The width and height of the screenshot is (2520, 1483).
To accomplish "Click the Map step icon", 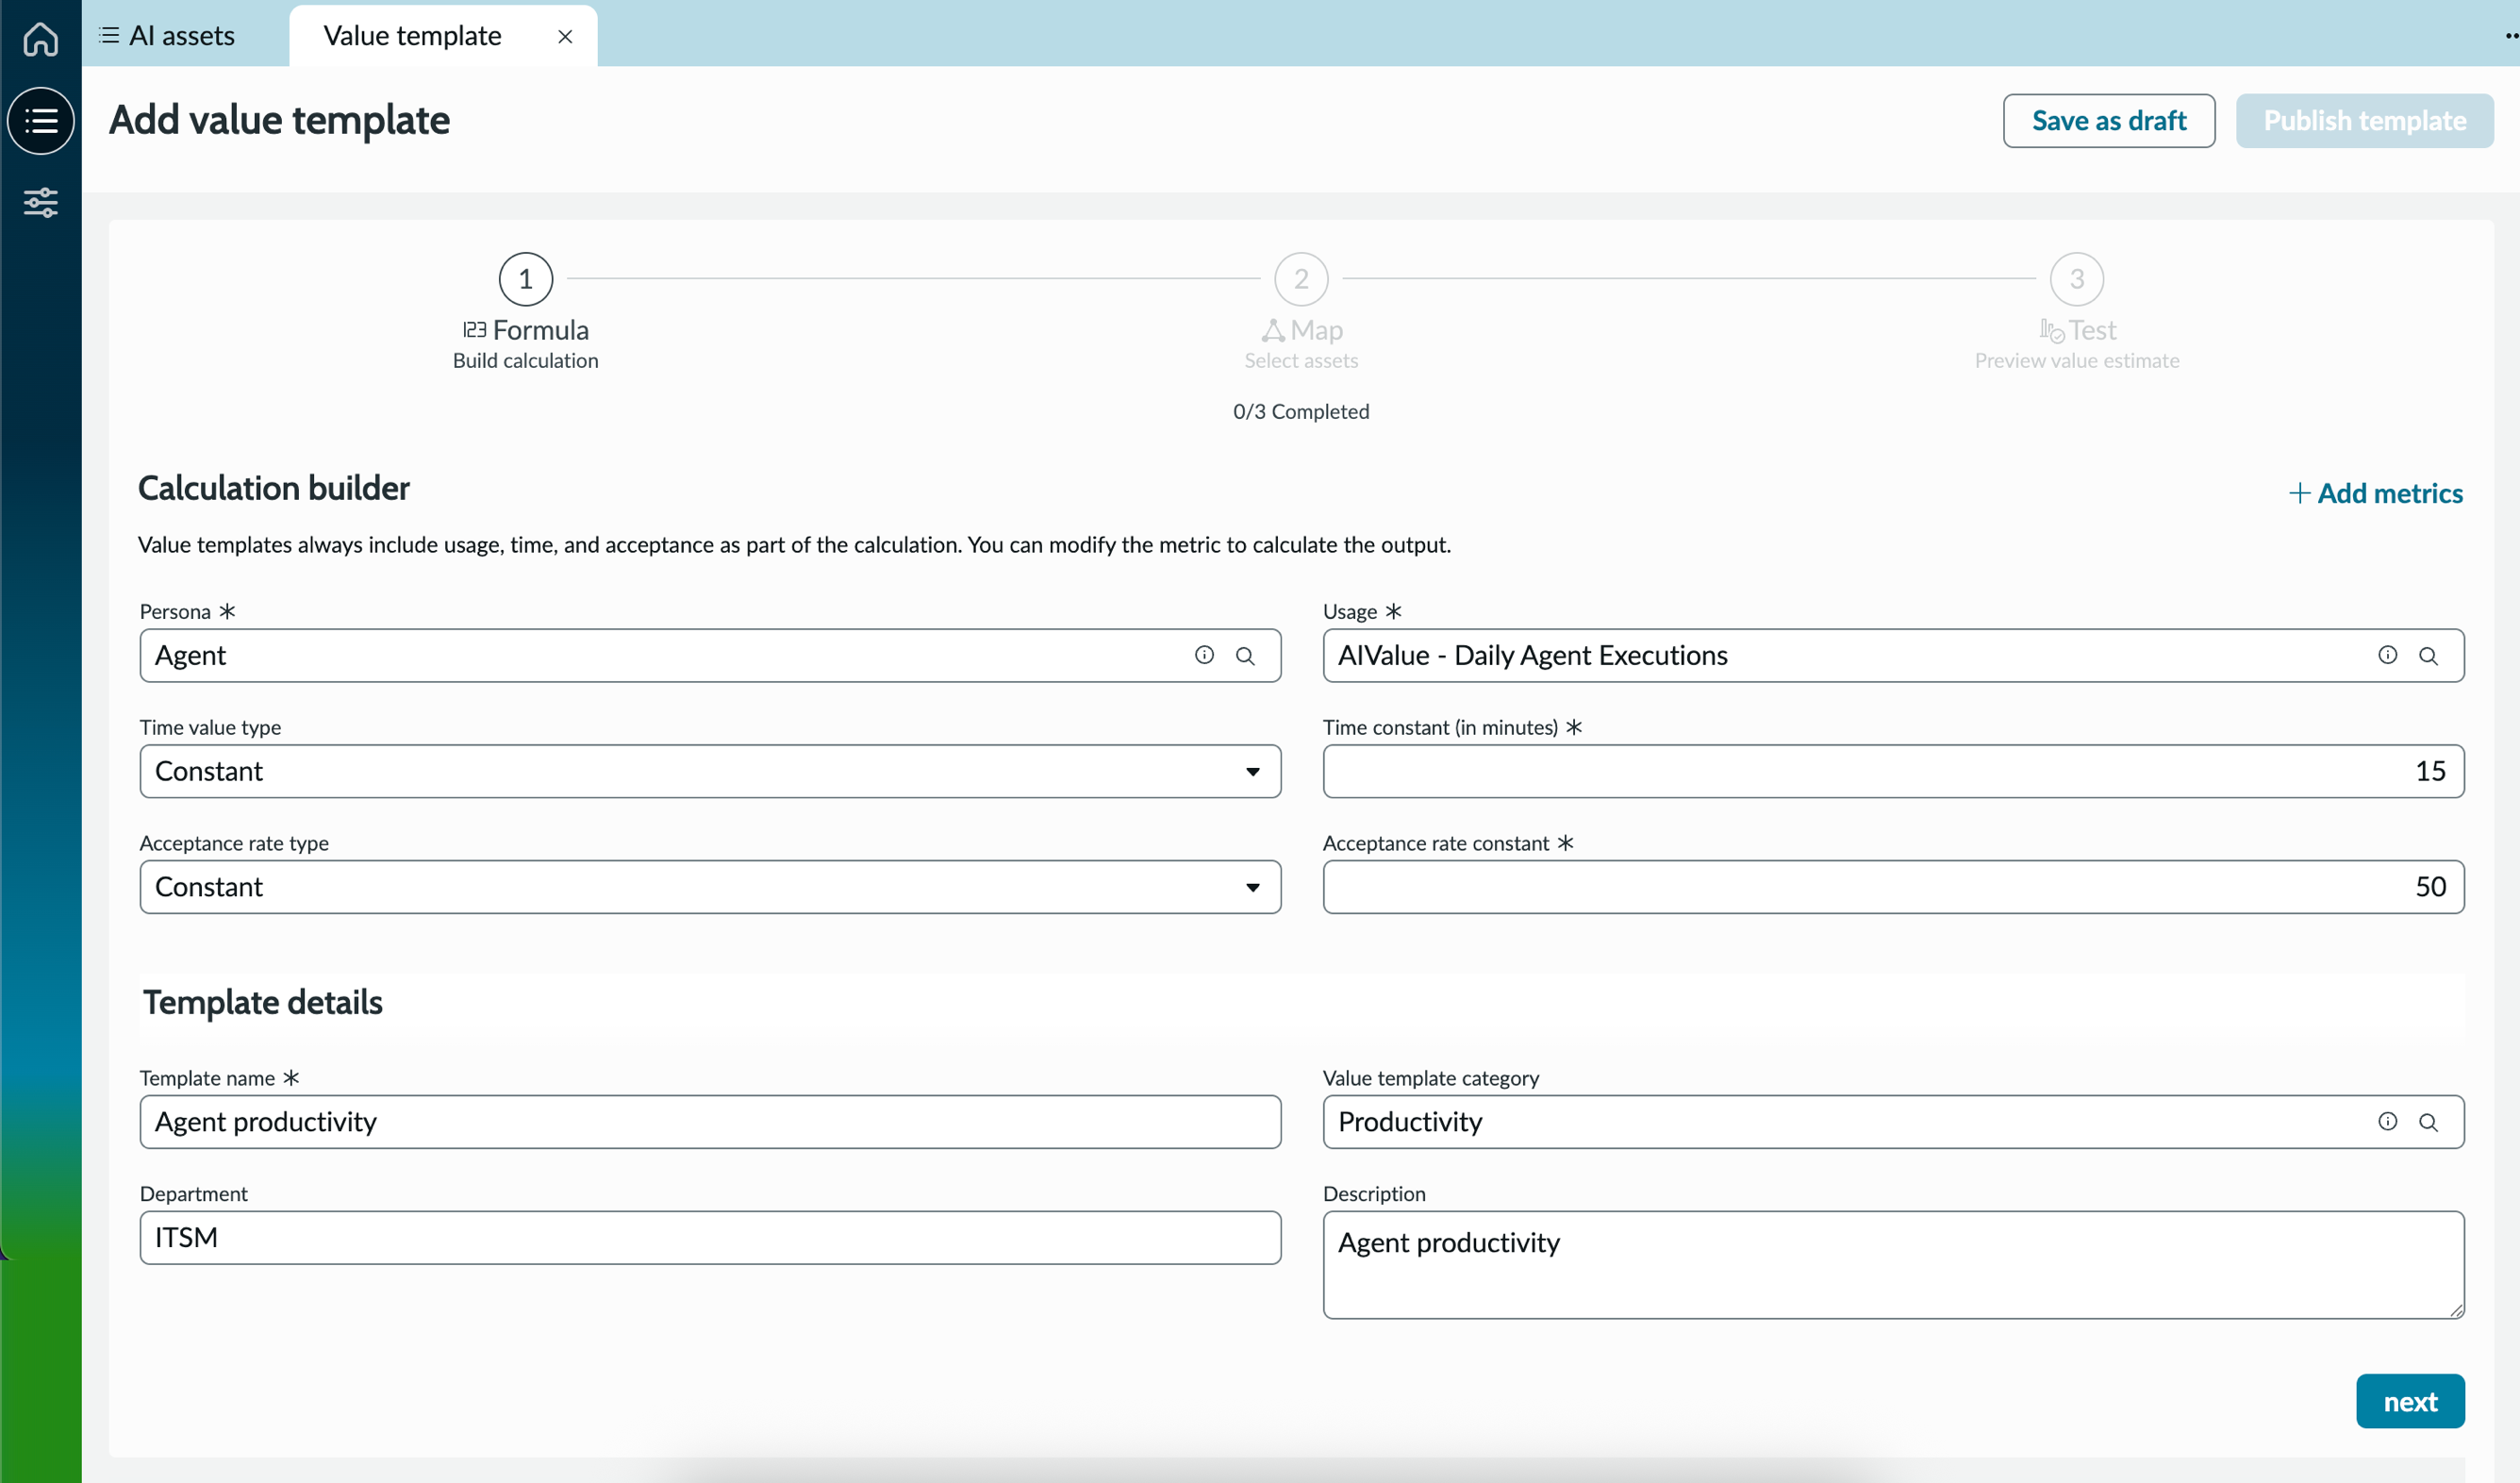I will [1273, 330].
